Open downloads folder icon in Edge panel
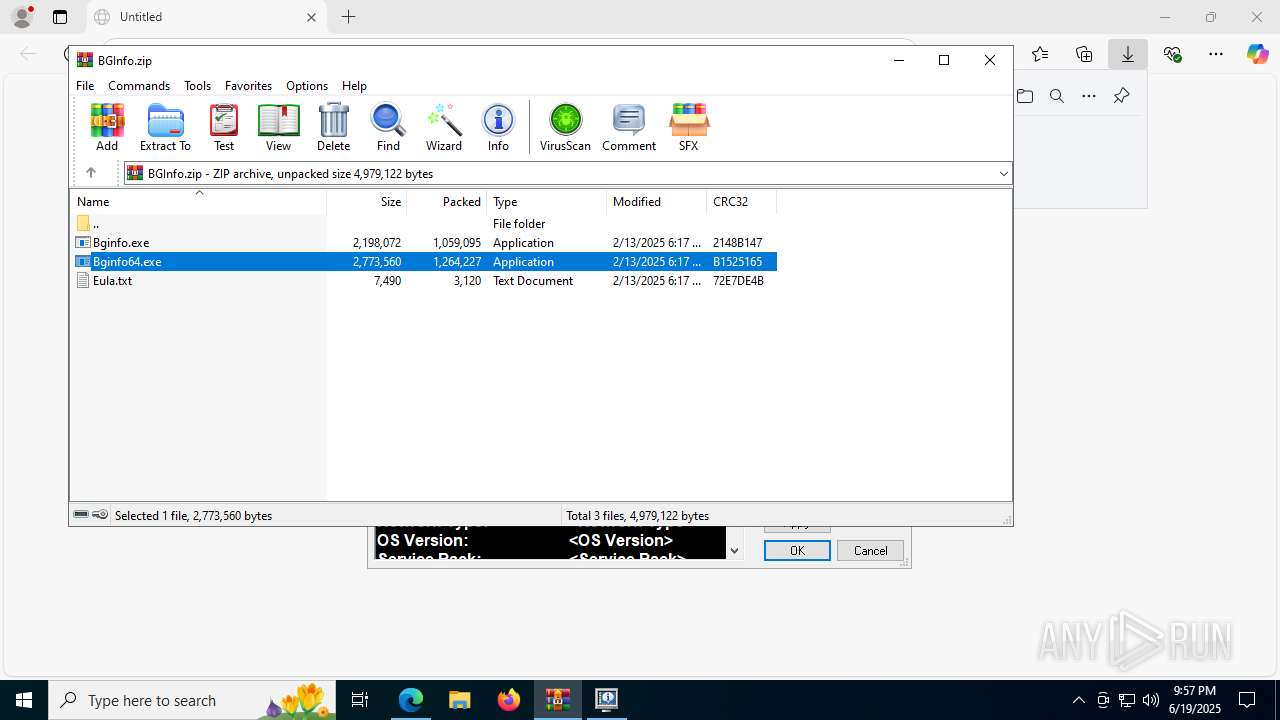Screen dimensions: 1280x720 [x=1025, y=96]
